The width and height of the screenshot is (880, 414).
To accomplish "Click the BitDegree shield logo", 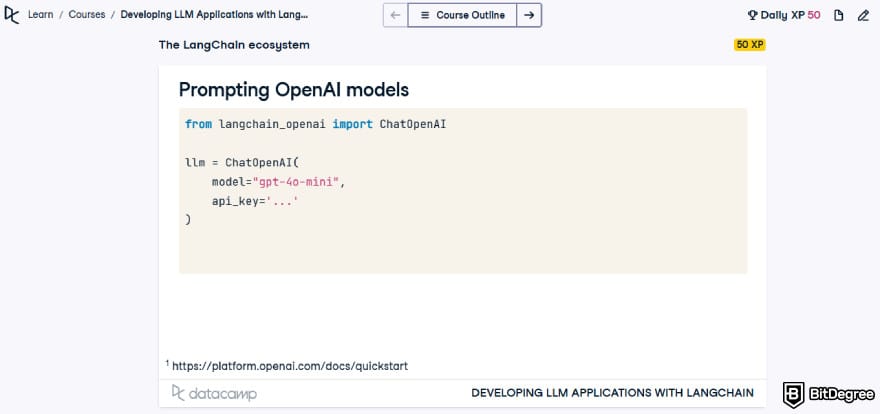I will coord(796,393).
